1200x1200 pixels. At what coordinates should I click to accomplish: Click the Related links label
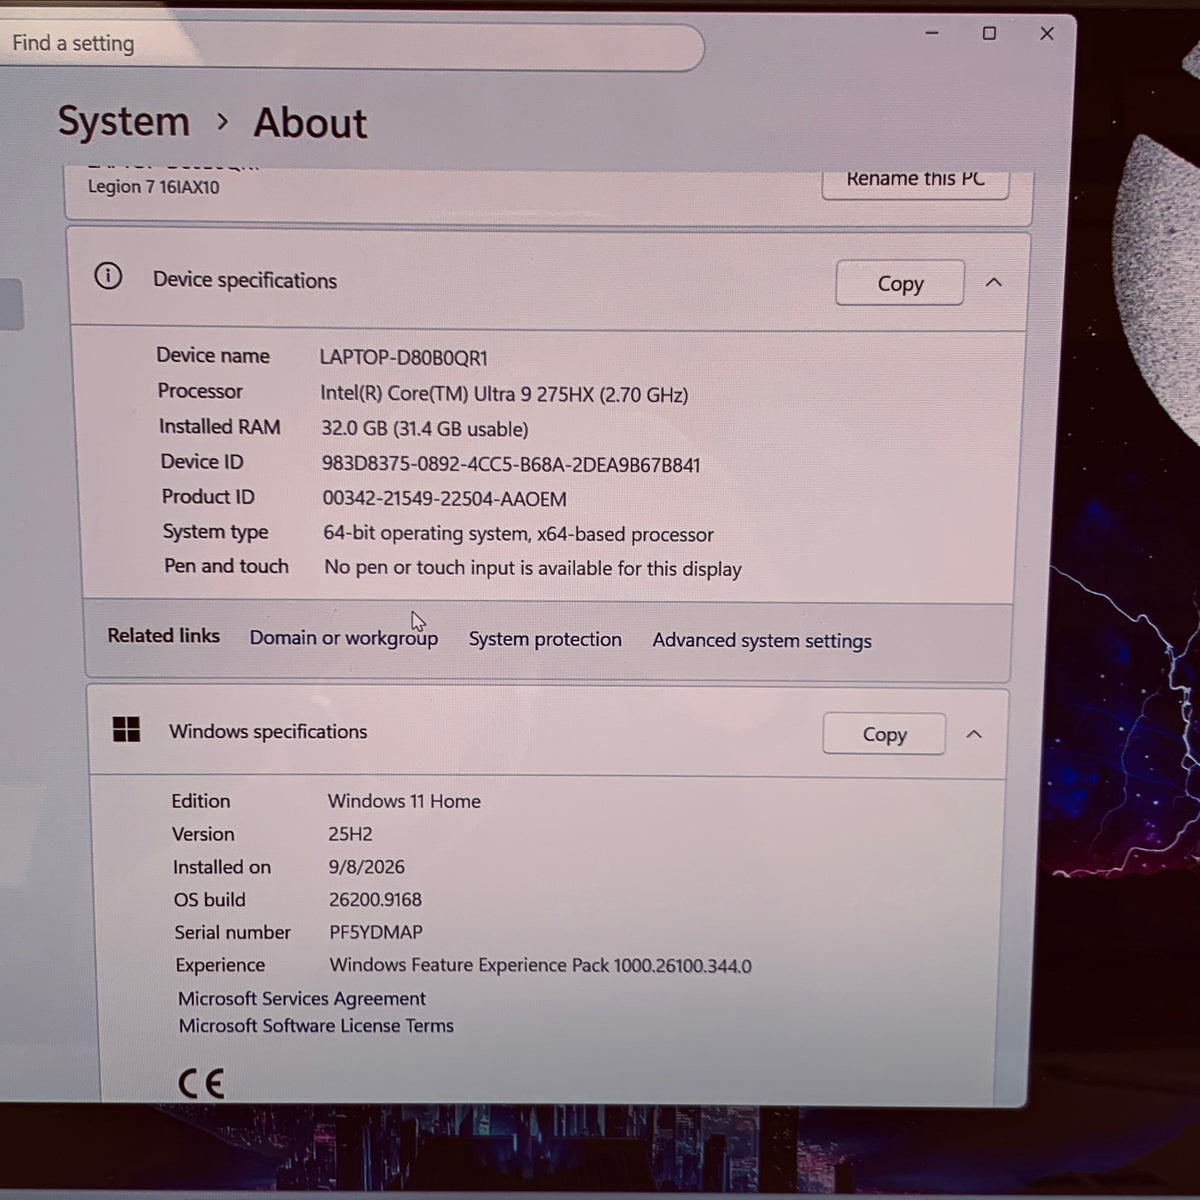[x=163, y=636]
